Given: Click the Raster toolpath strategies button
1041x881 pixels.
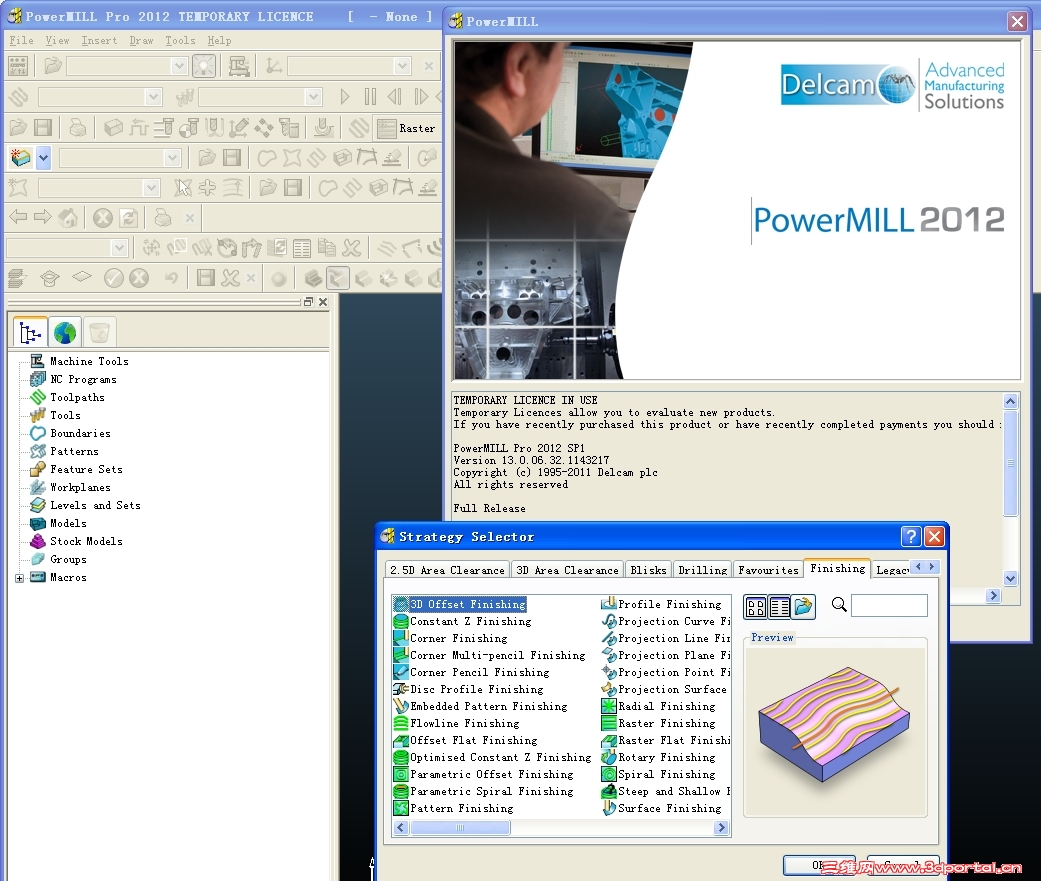Looking at the screenshot, I should (x=405, y=128).
